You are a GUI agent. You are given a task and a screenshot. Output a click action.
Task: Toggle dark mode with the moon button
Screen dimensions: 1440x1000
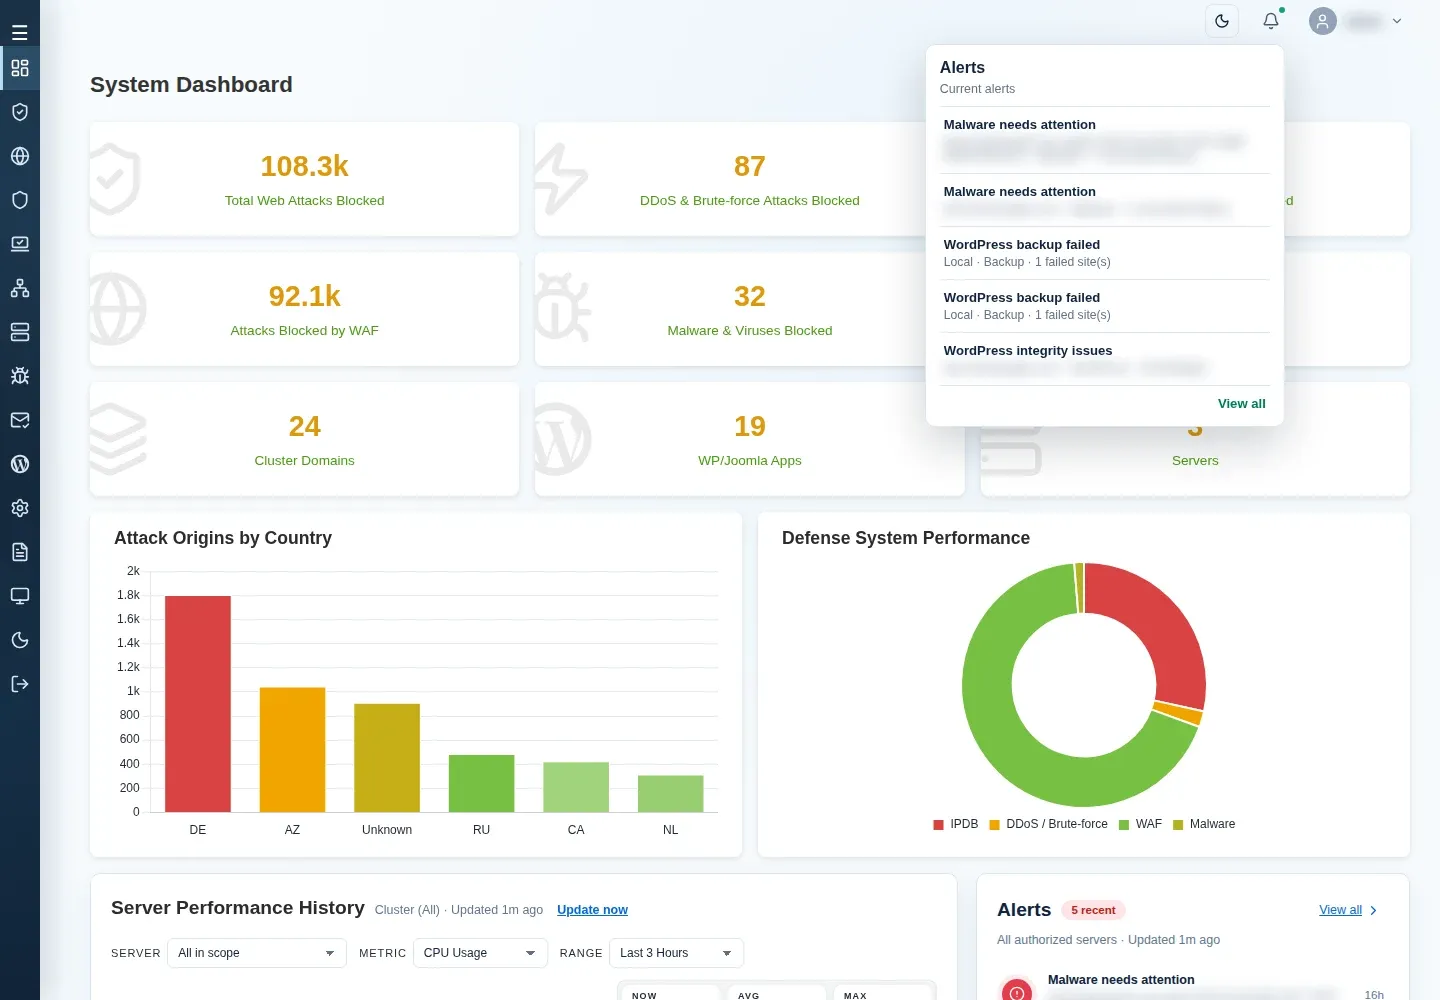click(x=1222, y=21)
